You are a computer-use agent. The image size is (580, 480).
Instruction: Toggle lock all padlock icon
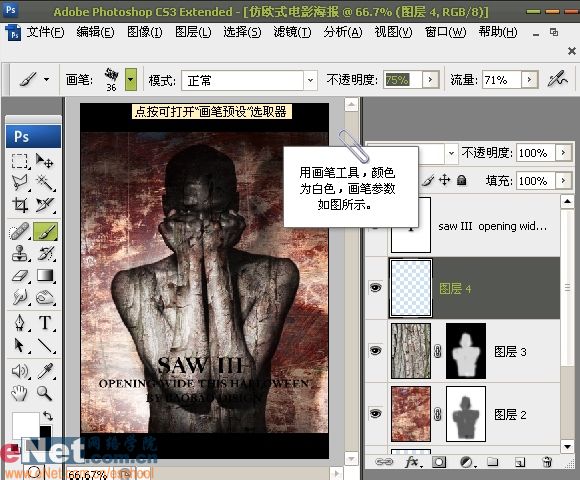pyautogui.click(x=461, y=180)
